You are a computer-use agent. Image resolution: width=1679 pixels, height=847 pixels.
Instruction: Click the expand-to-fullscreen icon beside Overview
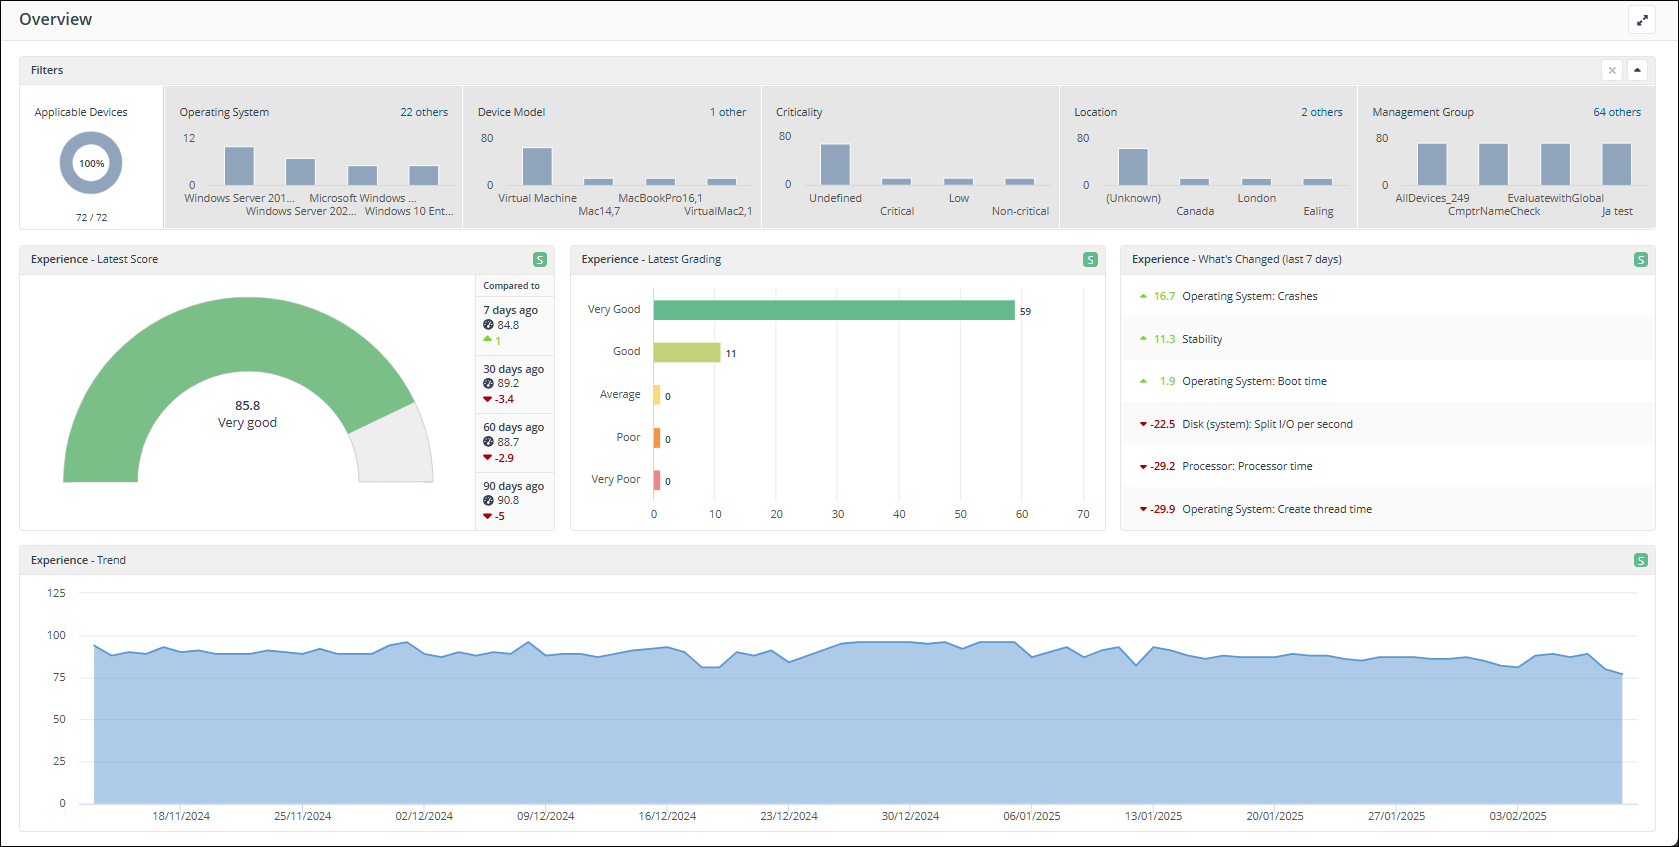(x=1642, y=20)
